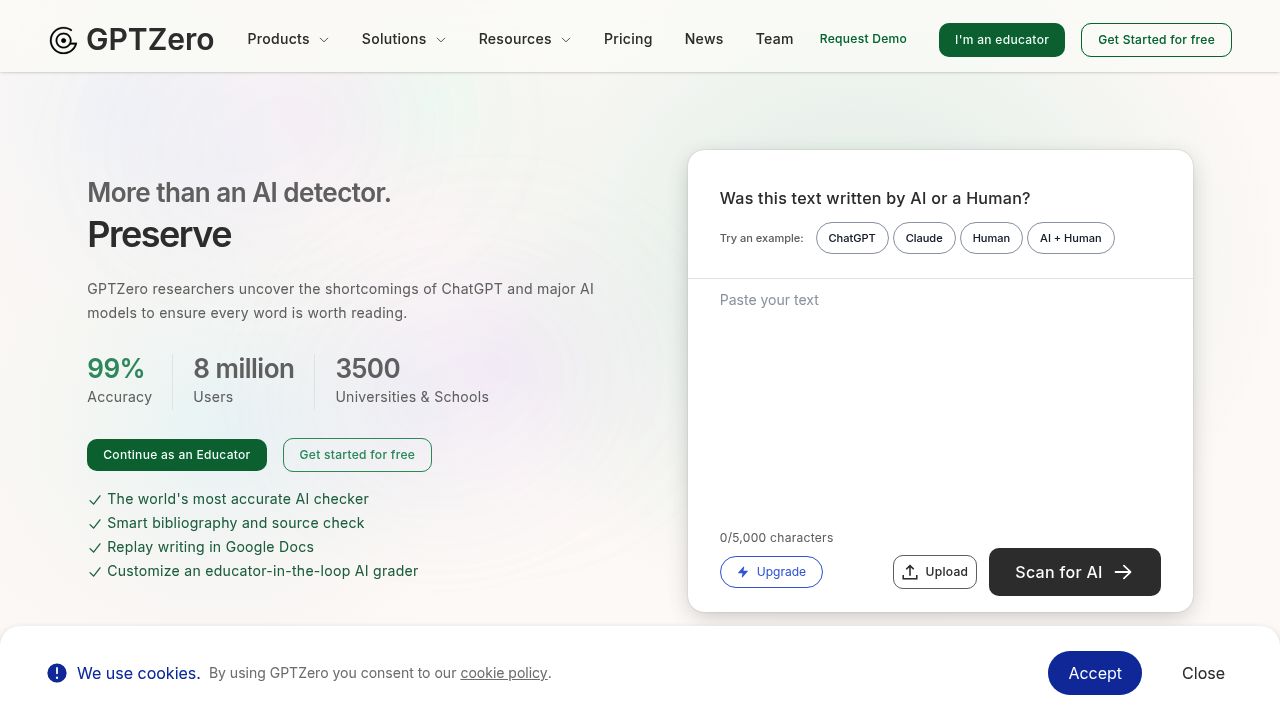Open the Products menu
The height and width of the screenshot is (720, 1280).
point(288,39)
